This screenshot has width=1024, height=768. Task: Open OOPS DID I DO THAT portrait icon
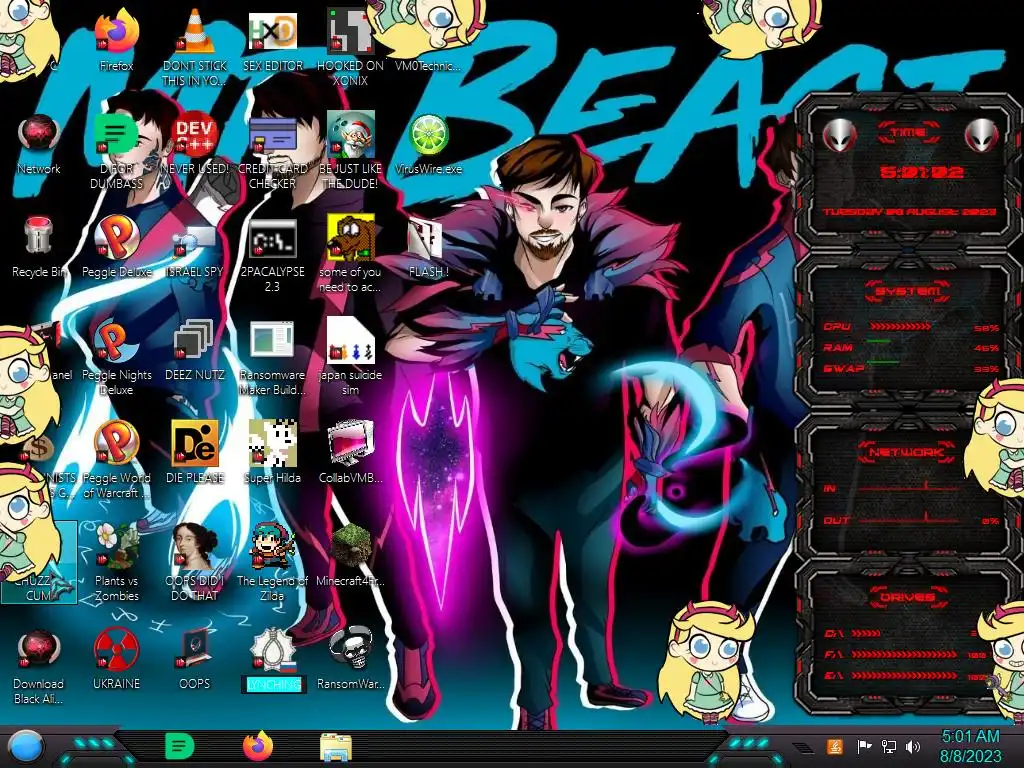pos(195,547)
